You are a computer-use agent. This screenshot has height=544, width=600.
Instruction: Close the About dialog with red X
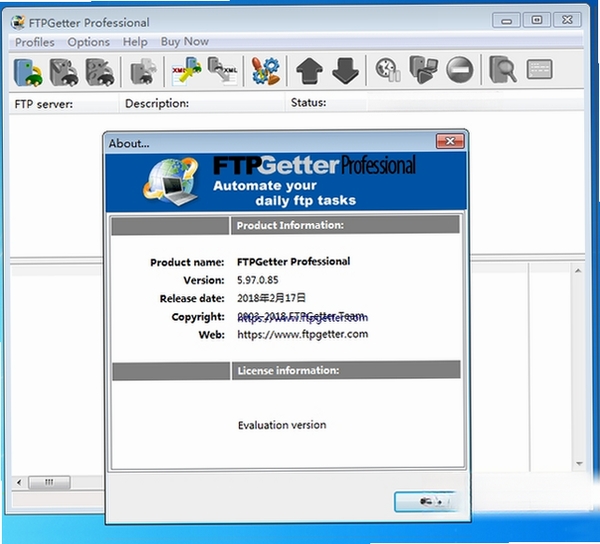point(450,141)
